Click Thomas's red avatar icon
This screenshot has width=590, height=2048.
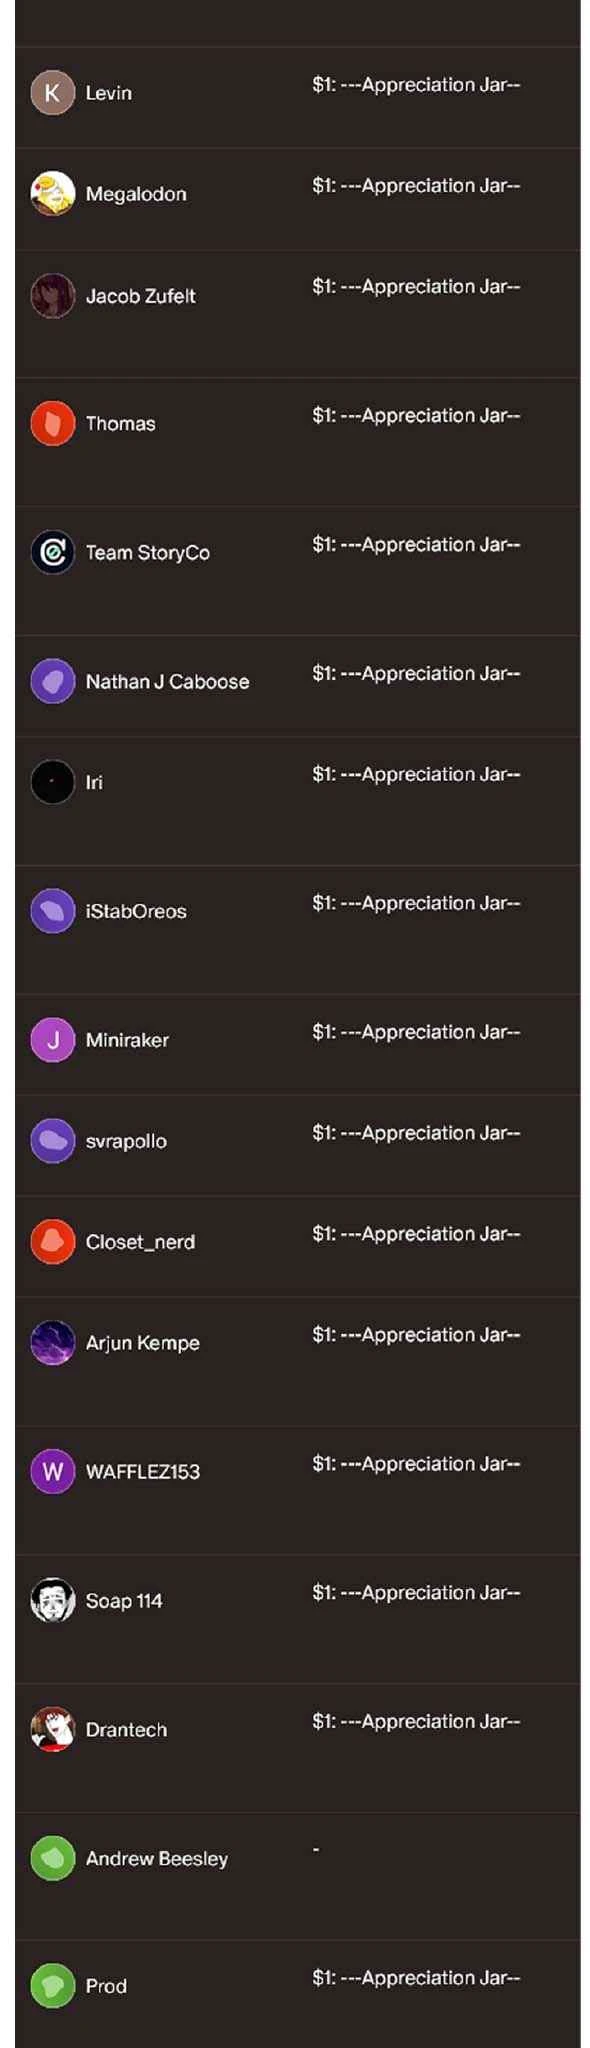coord(53,423)
